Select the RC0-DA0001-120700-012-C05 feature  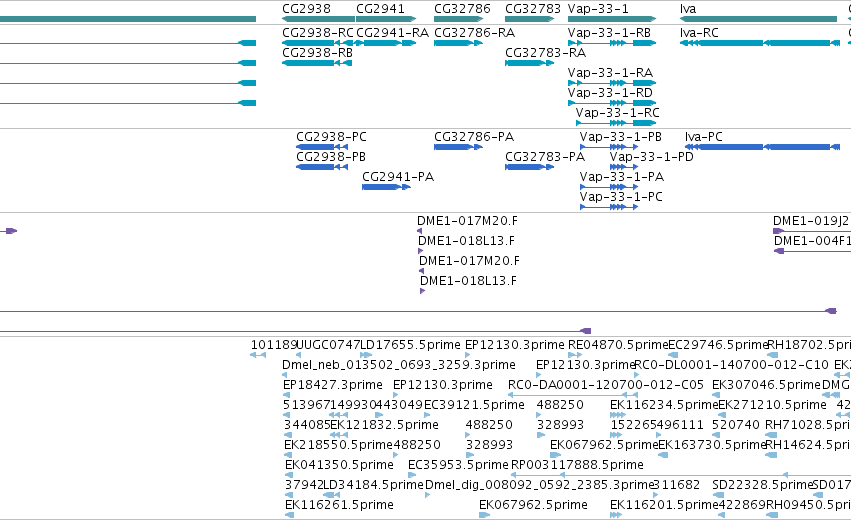pos(606,385)
